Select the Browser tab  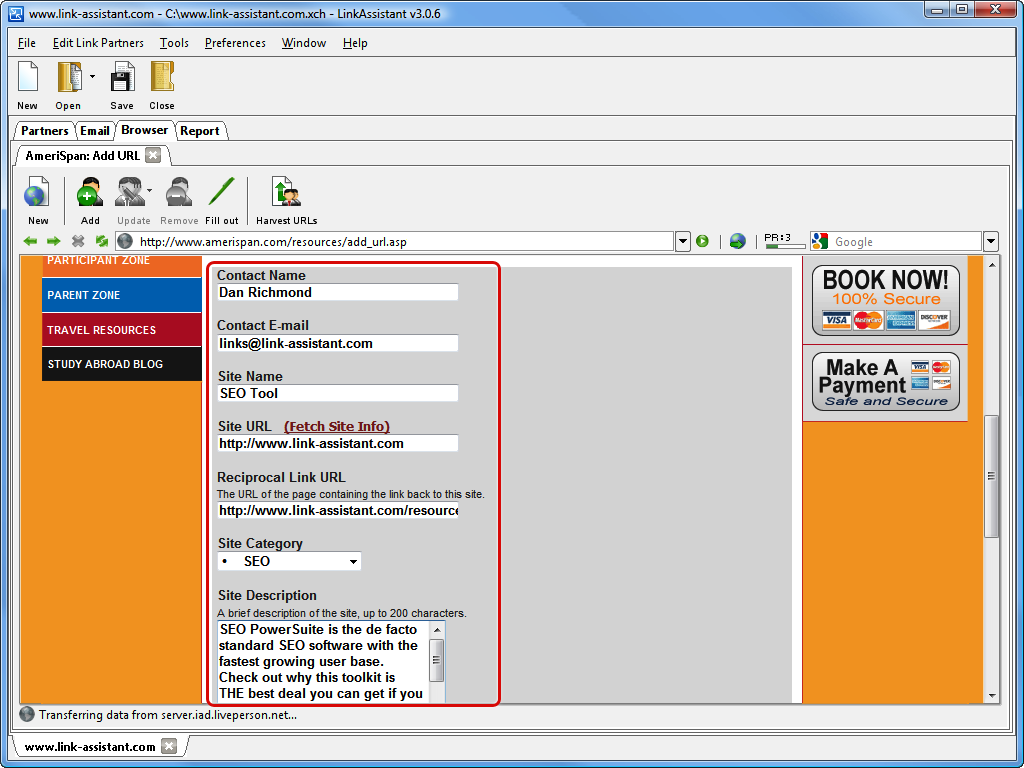144,130
